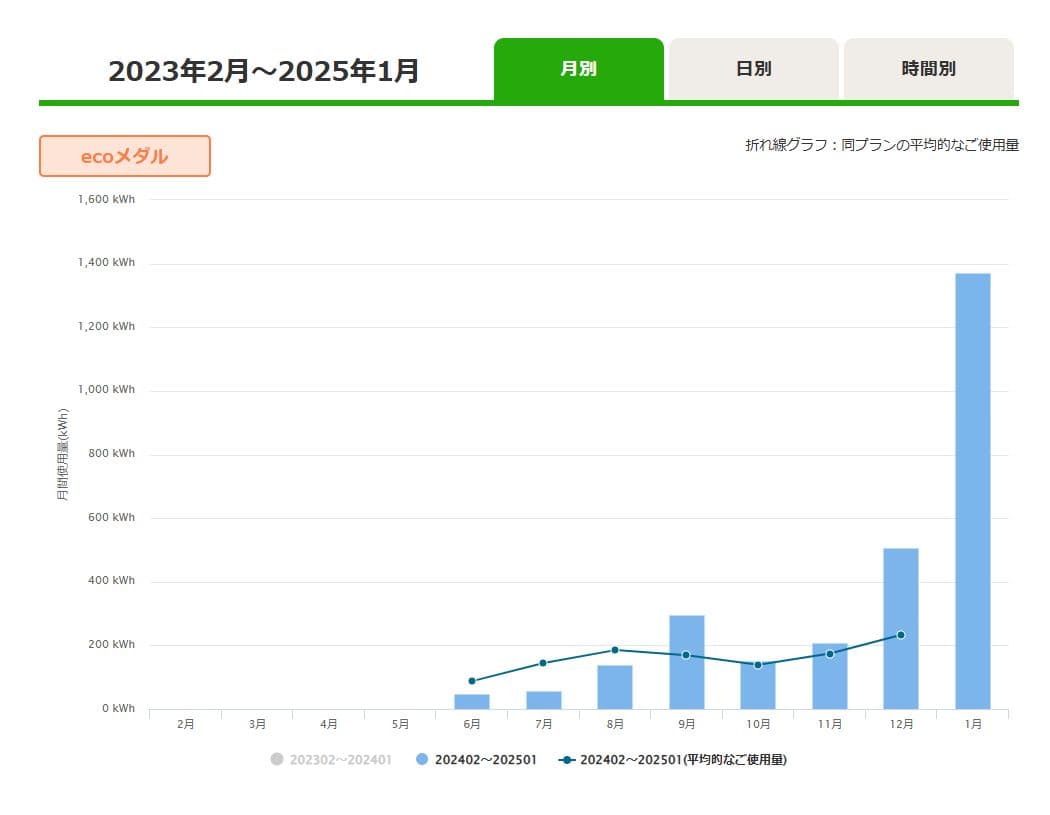This screenshot has height=815, width=1050.
Task: Select the June average line point
Action: pos(472,681)
